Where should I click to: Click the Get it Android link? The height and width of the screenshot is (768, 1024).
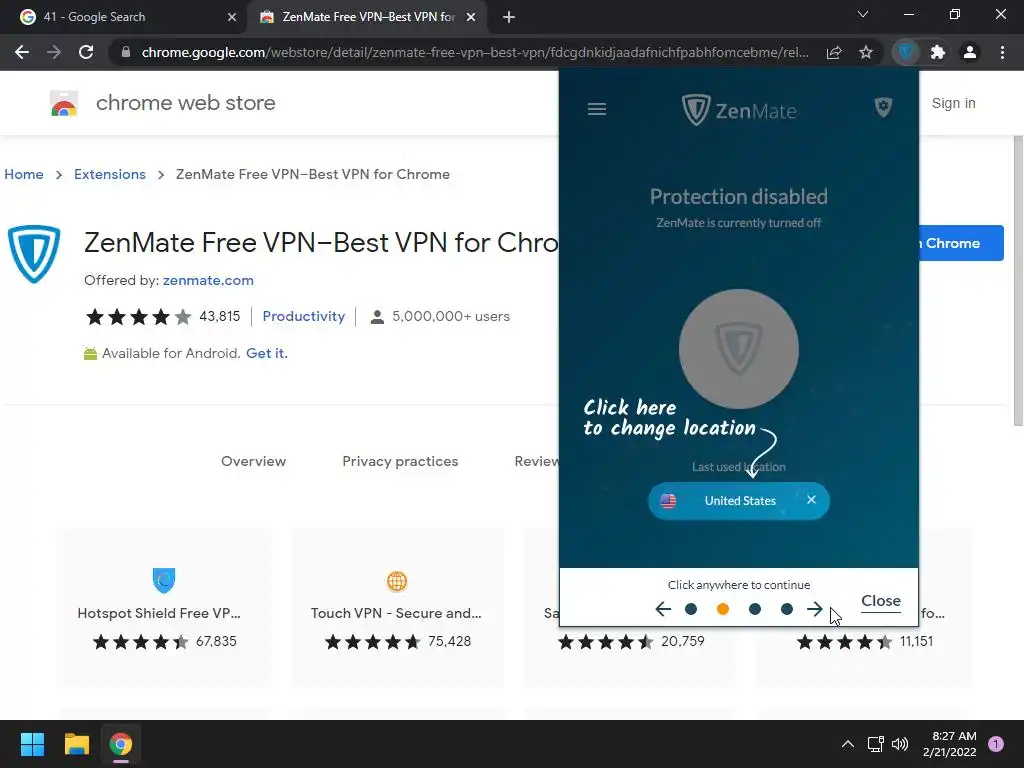coord(266,353)
